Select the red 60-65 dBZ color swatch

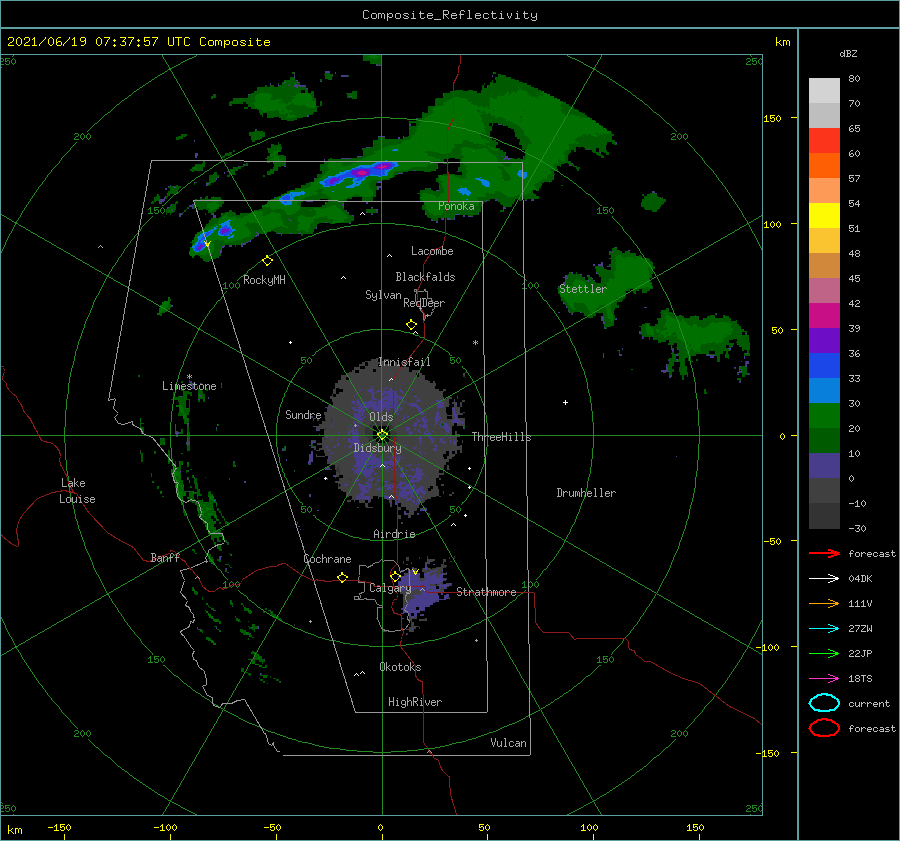[x=824, y=141]
